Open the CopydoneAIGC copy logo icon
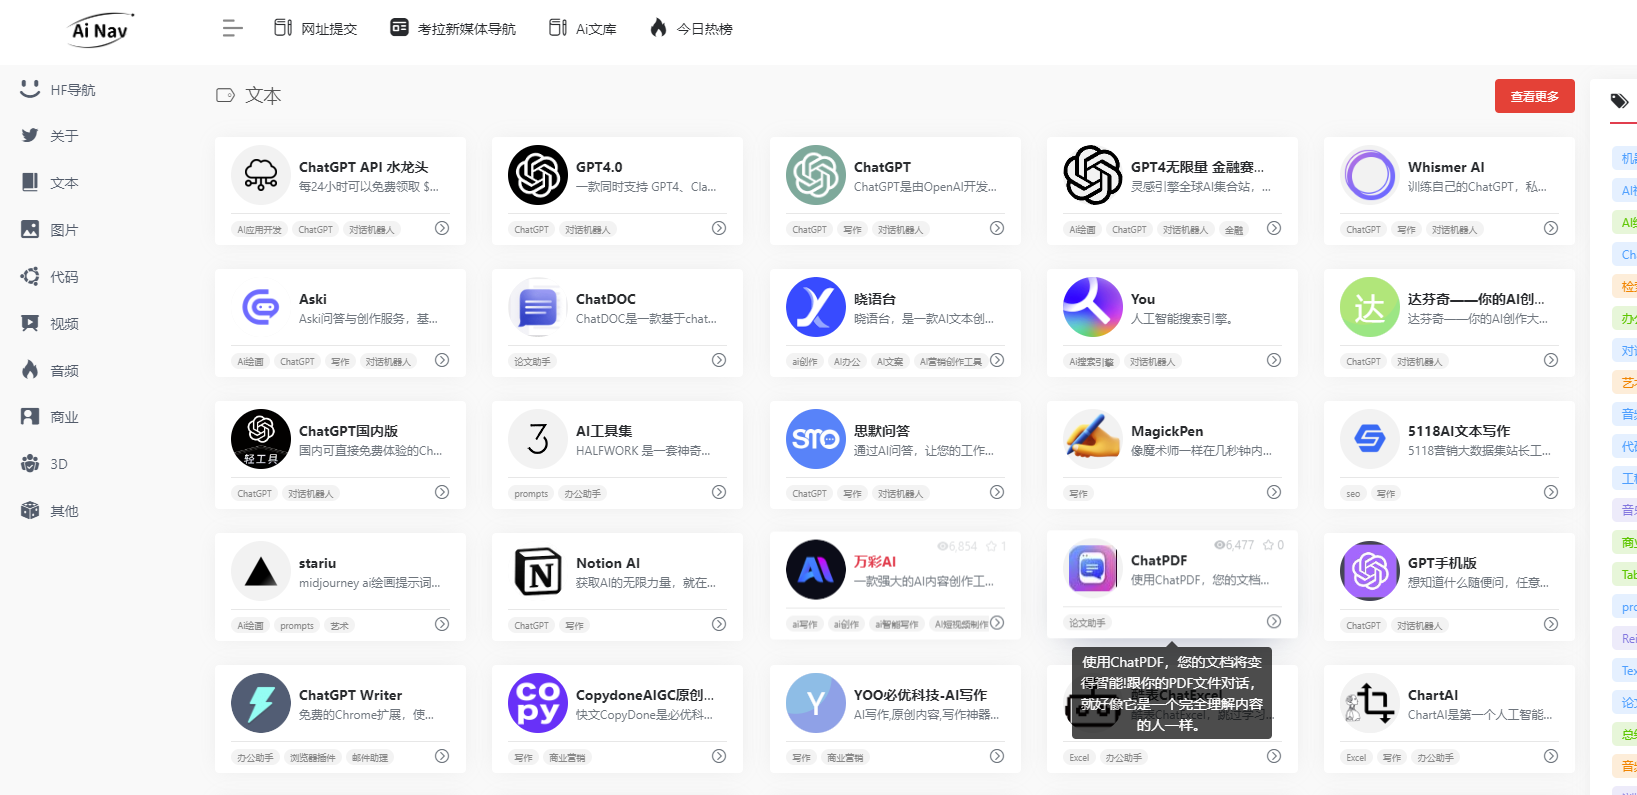 pos(538,703)
